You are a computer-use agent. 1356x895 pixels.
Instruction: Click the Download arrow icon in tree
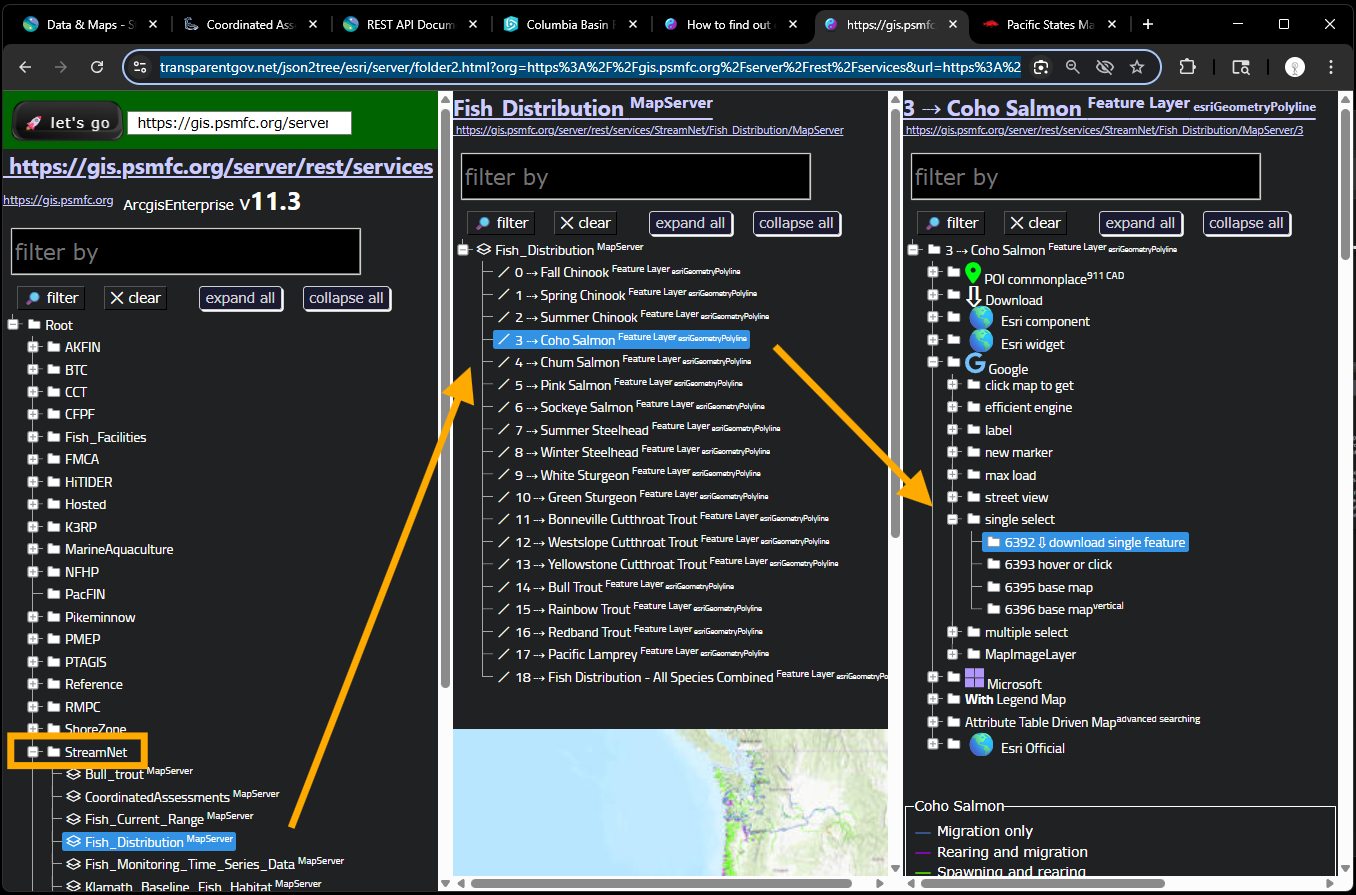(x=974, y=296)
